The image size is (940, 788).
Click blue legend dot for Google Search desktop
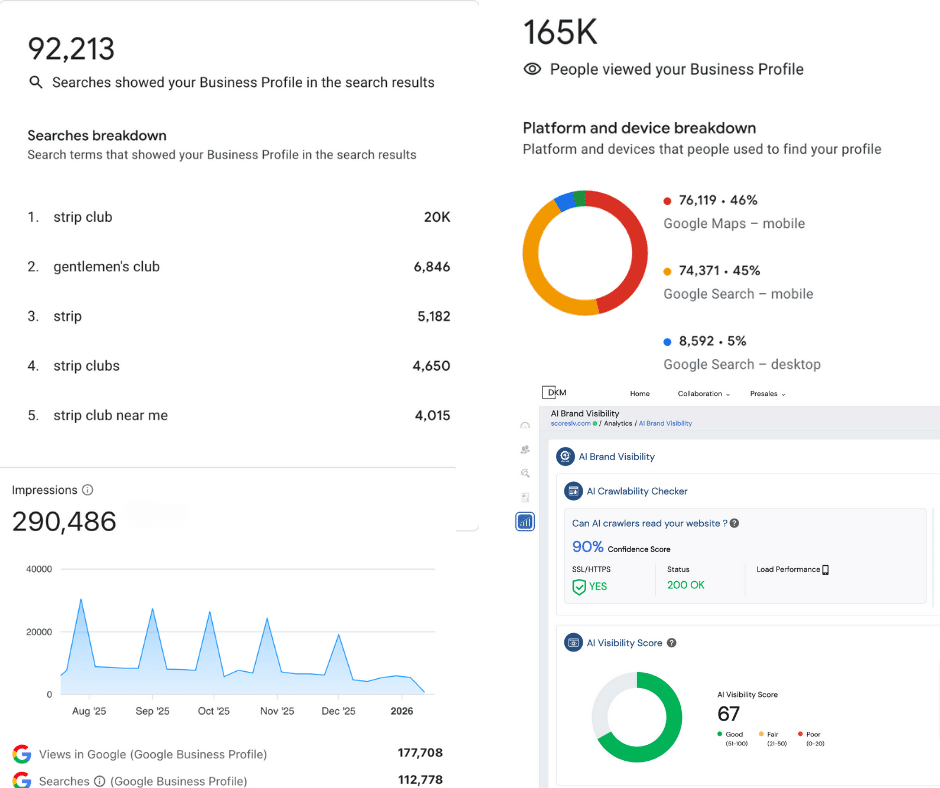point(667,342)
